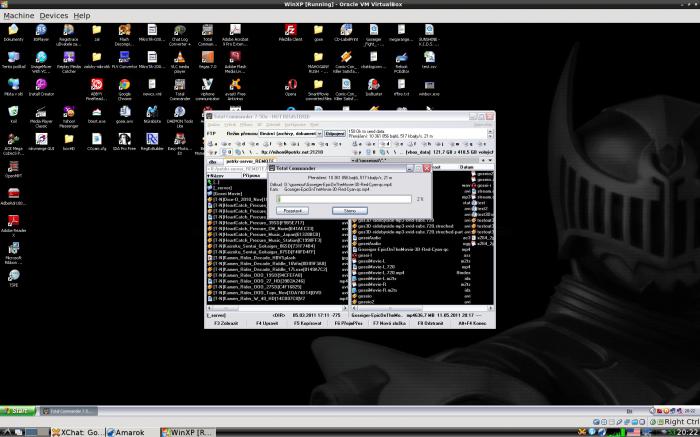Sort left panel by Přípona column
The height and width of the screenshot is (437, 700).
(256, 175)
